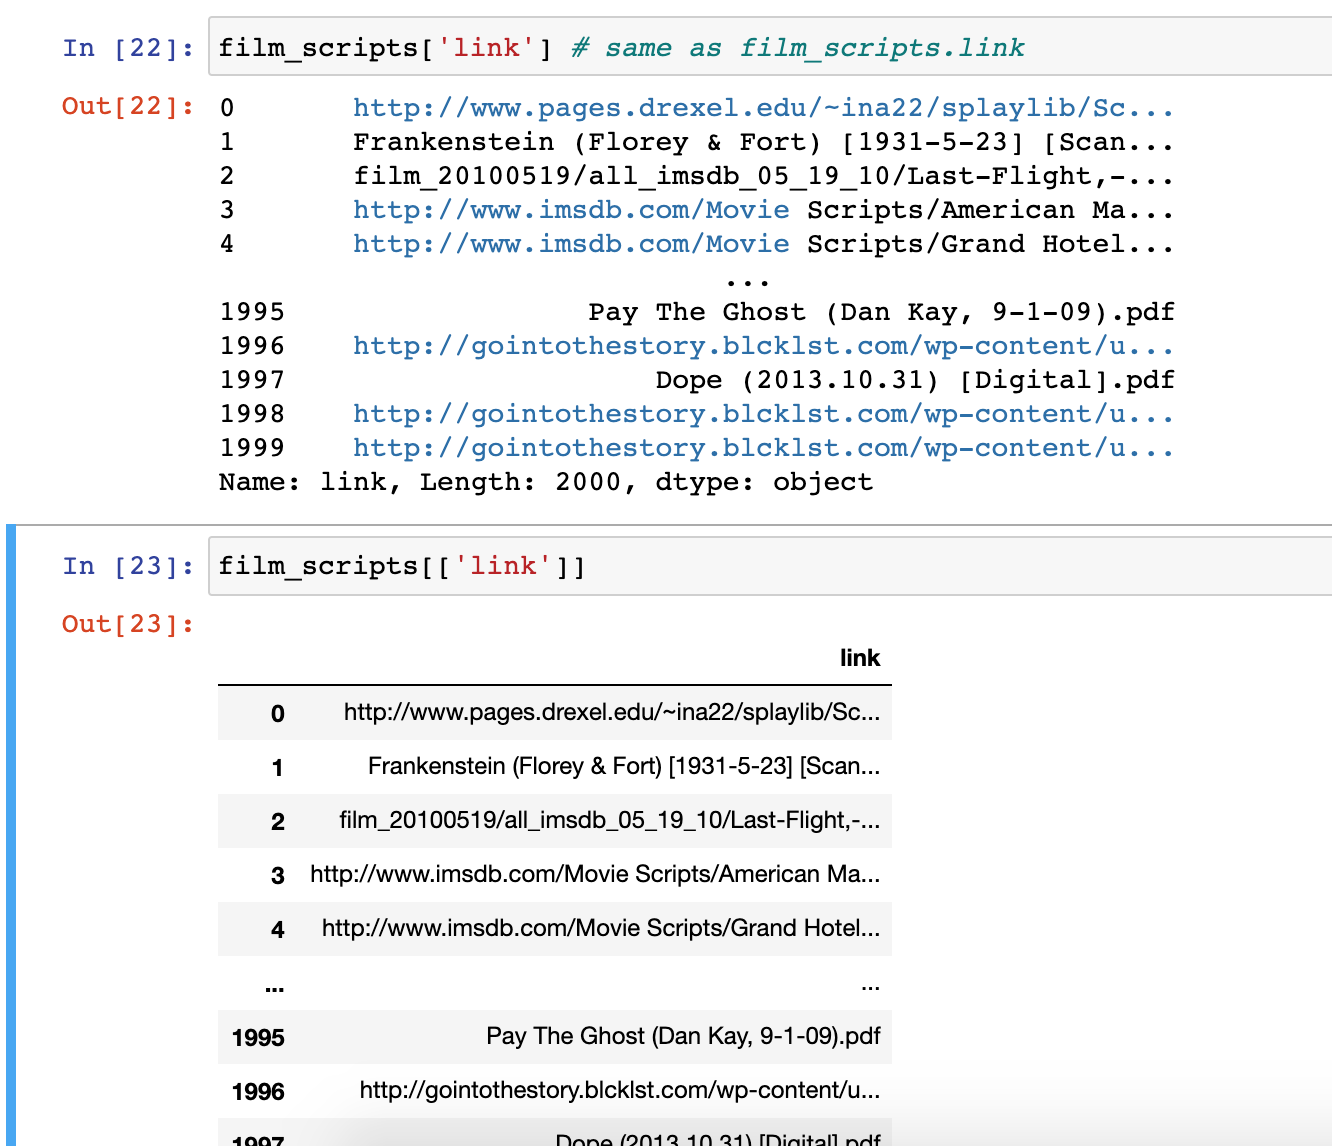Click the 'Name: link, Length: 2000, dtype: object' line
This screenshot has width=1332, height=1146.
546,482
